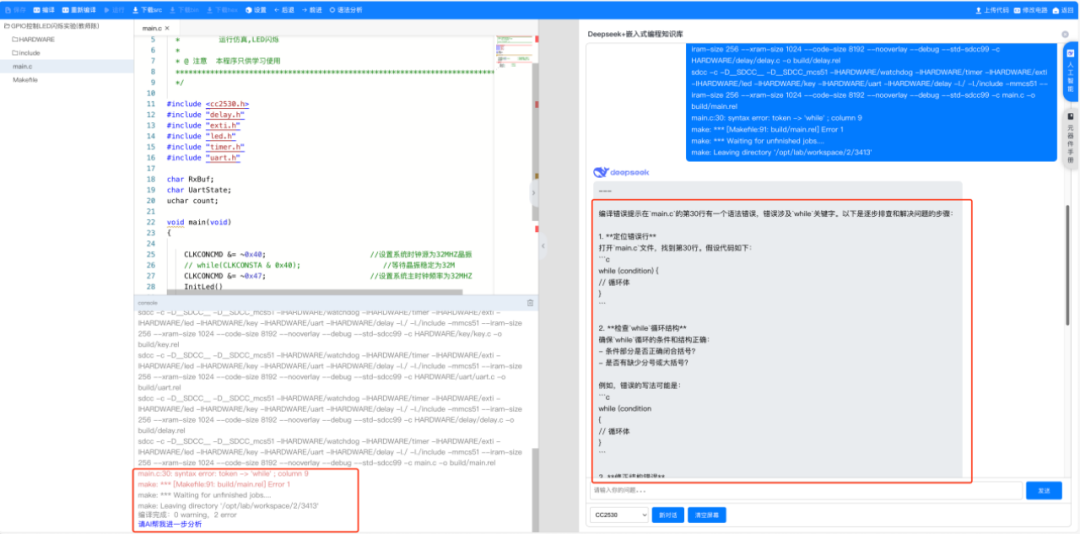Click 请AI帮我进一步分析 link

point(169,524)
